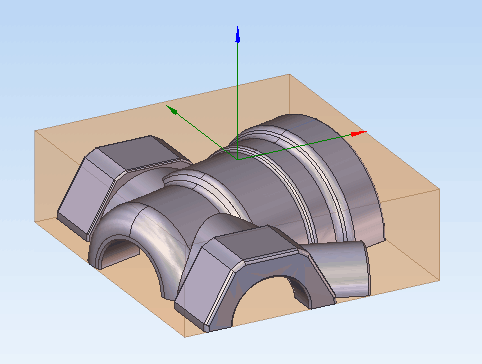Click the green Y-axis arrowhead
Viewport: 482px width, 364px height.
172,110
